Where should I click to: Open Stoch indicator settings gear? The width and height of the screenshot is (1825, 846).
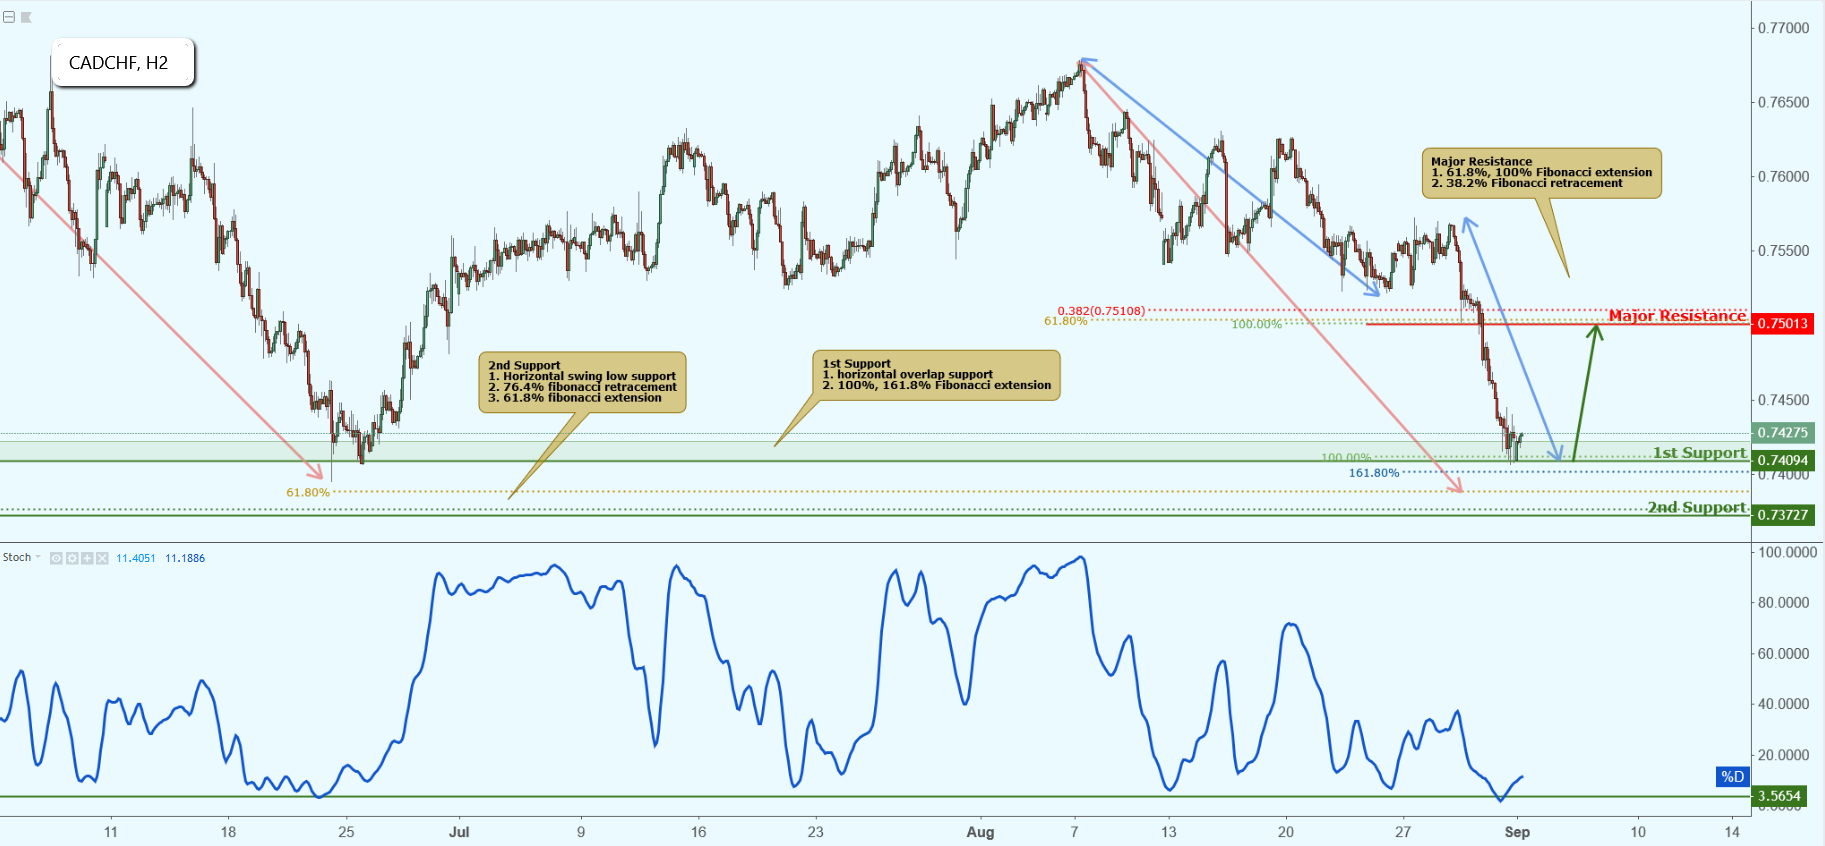click(x=72, y=558)
